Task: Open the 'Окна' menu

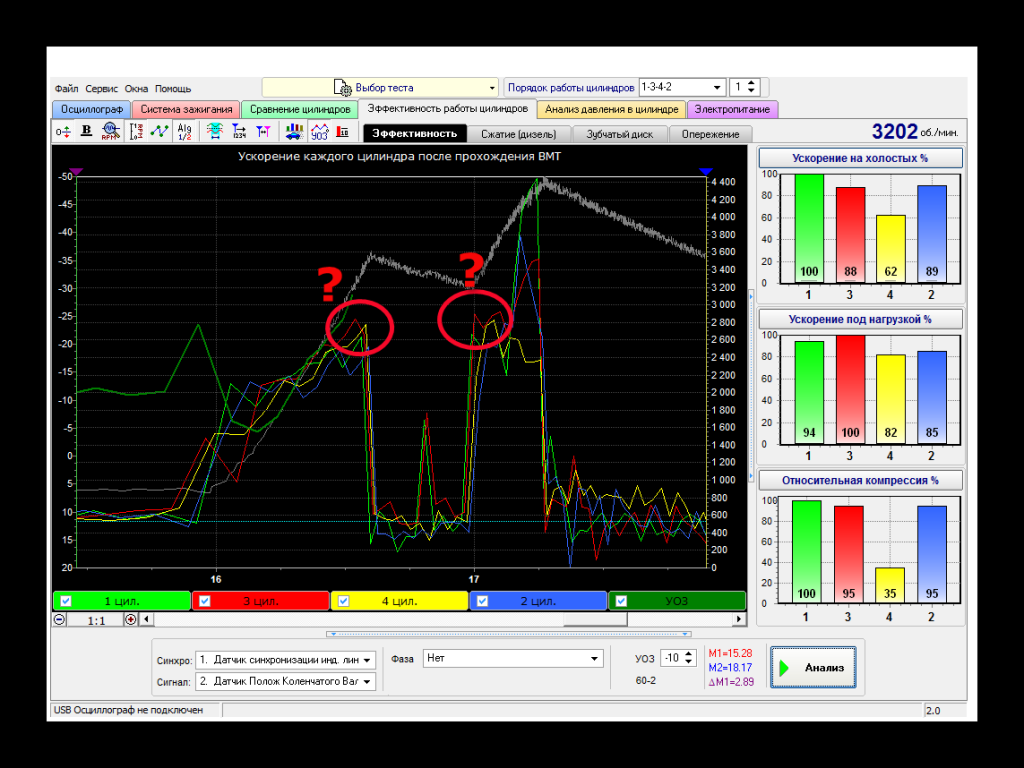Action: (x=136, y=88)
